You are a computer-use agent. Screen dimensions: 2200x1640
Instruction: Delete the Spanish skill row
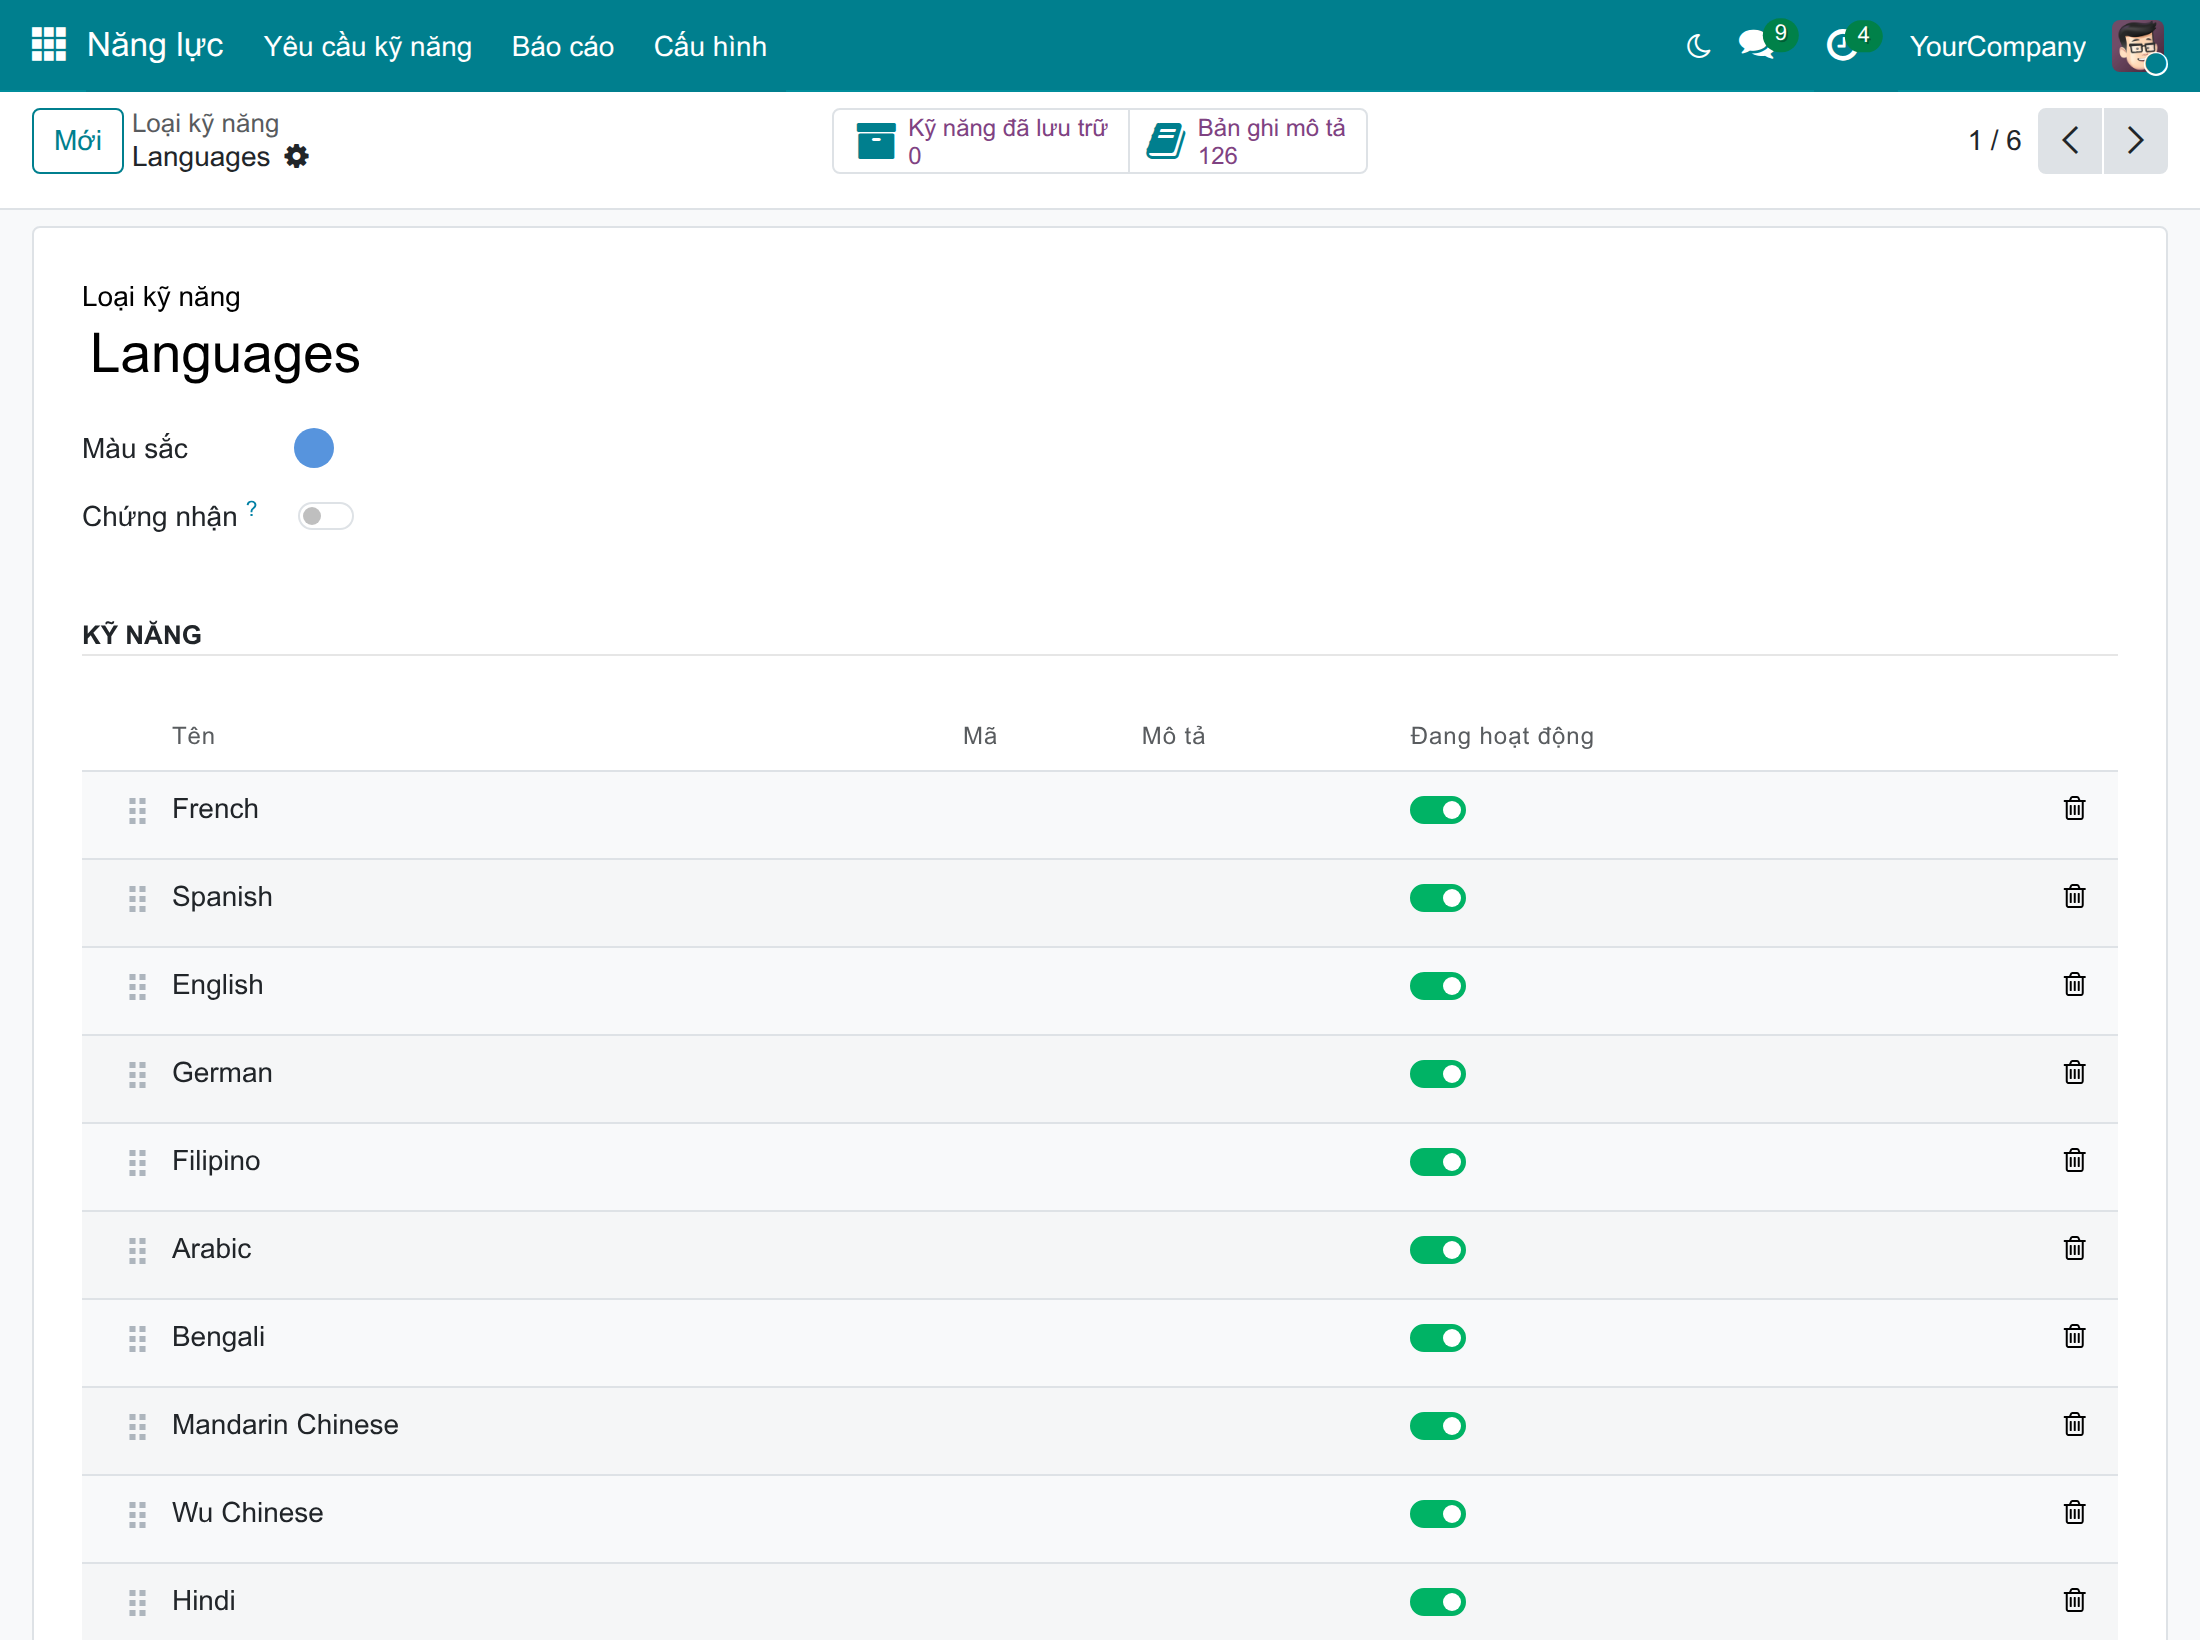(2074, 896)
